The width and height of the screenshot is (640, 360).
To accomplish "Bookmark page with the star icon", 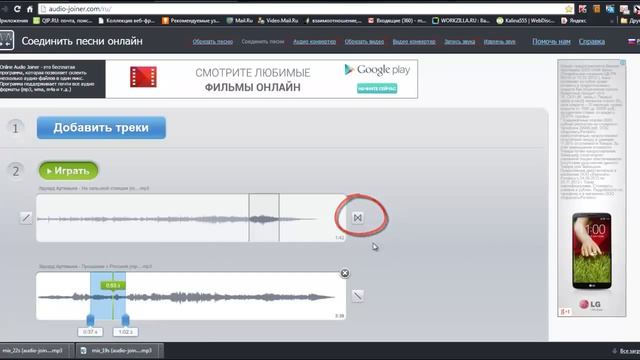I will click(569, 9).
